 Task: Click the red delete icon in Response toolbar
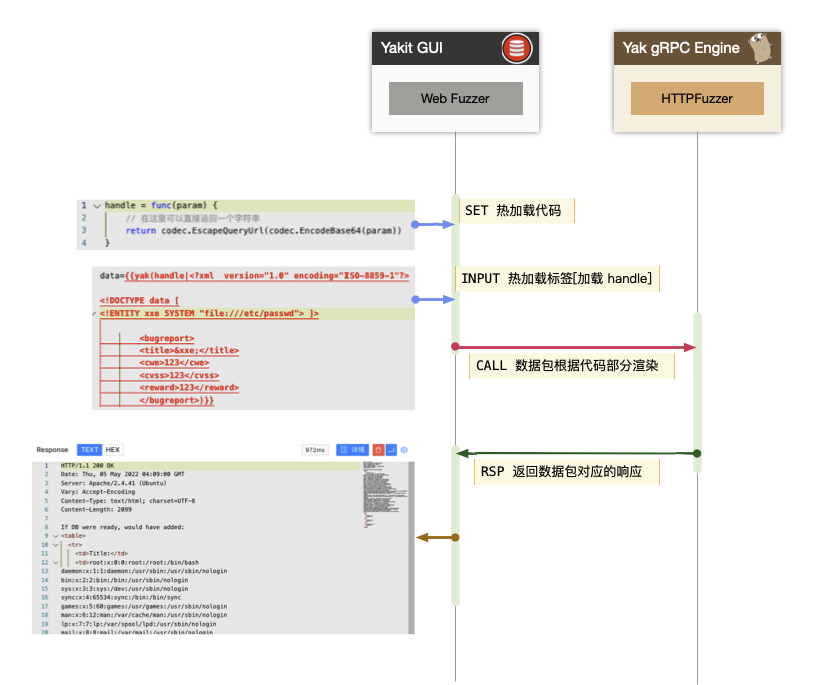(x=379, y=450)
